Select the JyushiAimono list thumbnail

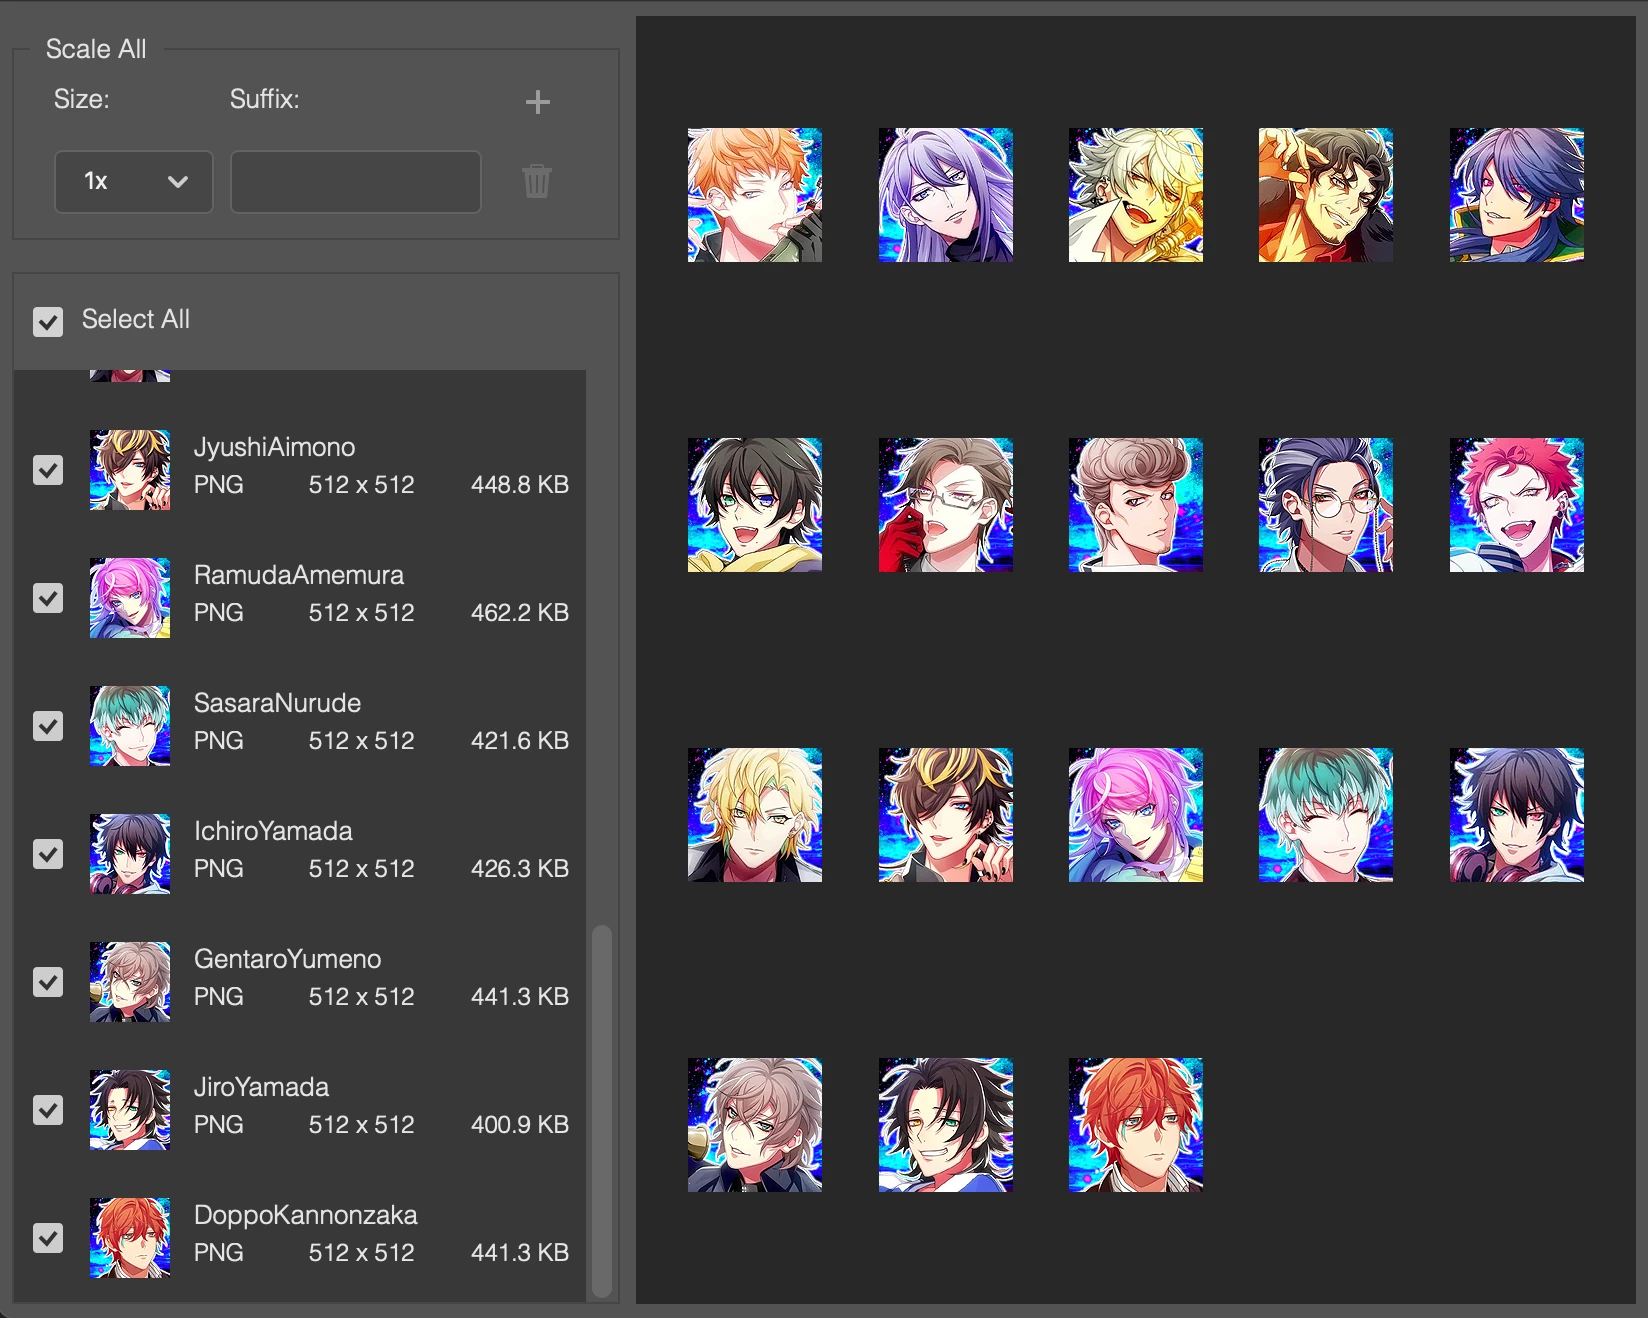pyautogui.click(x=130, y=470)
